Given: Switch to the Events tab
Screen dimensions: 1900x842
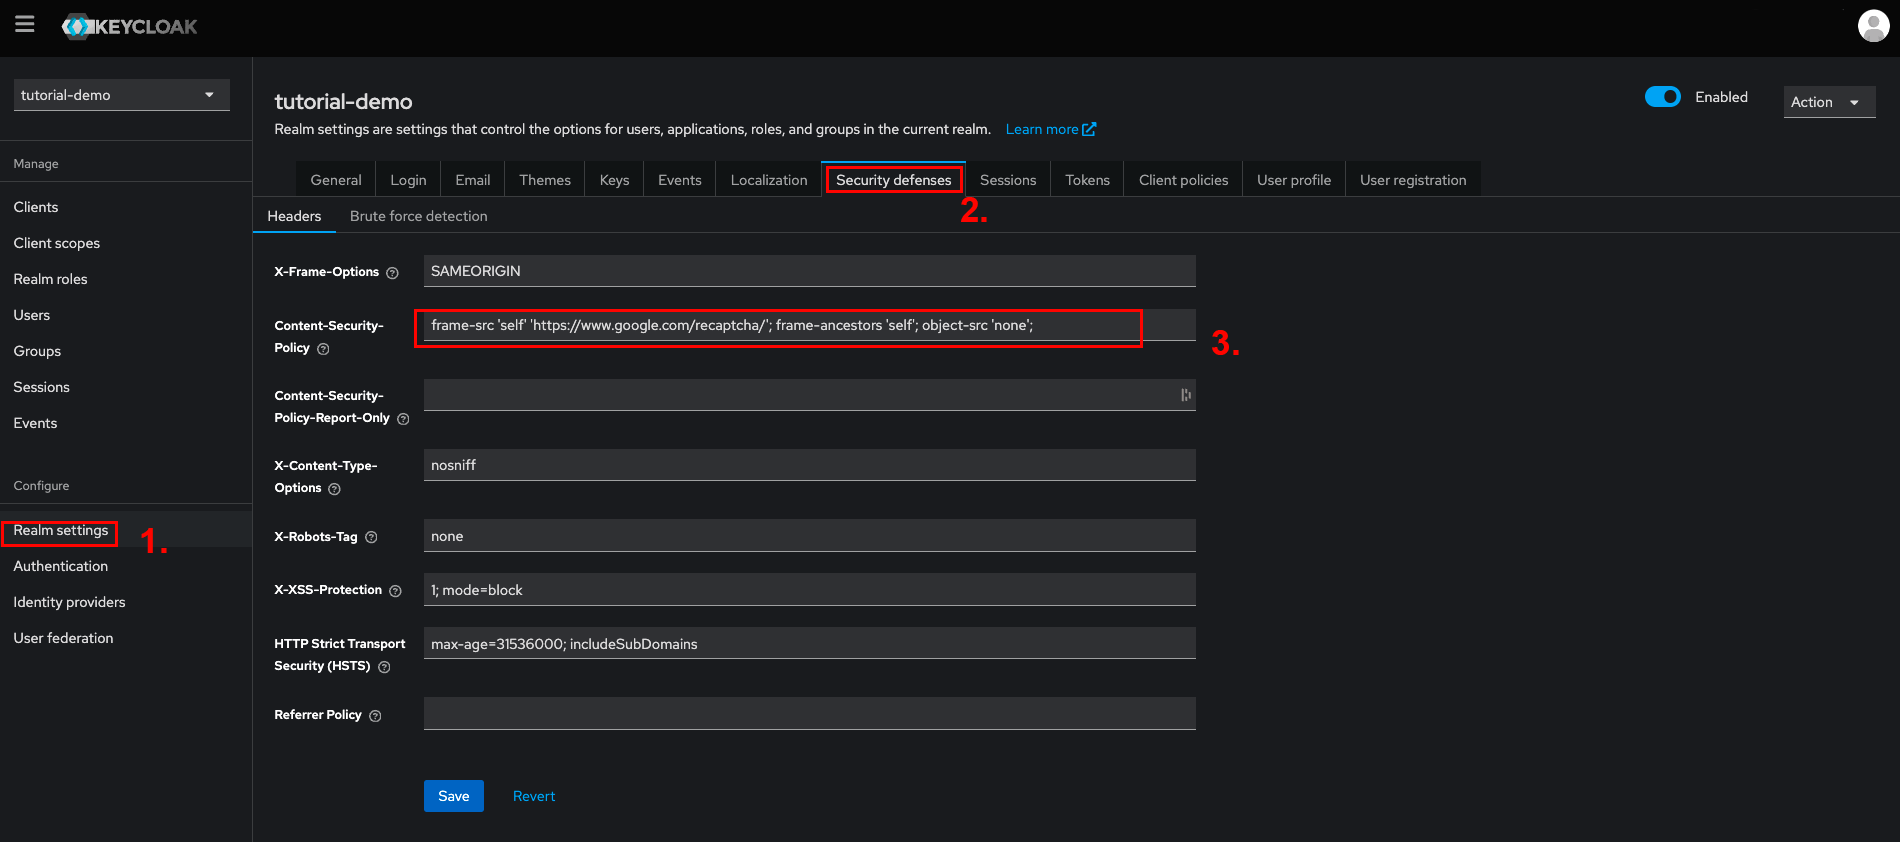Looking at the screenshot, I should (x=680, y=180).
